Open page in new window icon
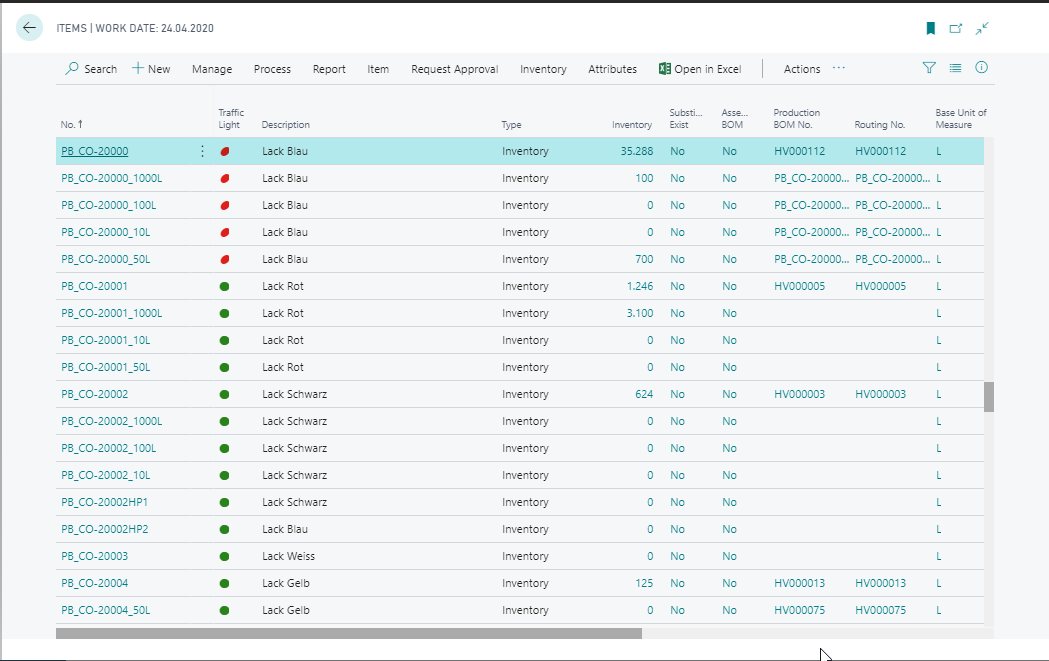Screen dimensions: 1049x661 [956, 28]
